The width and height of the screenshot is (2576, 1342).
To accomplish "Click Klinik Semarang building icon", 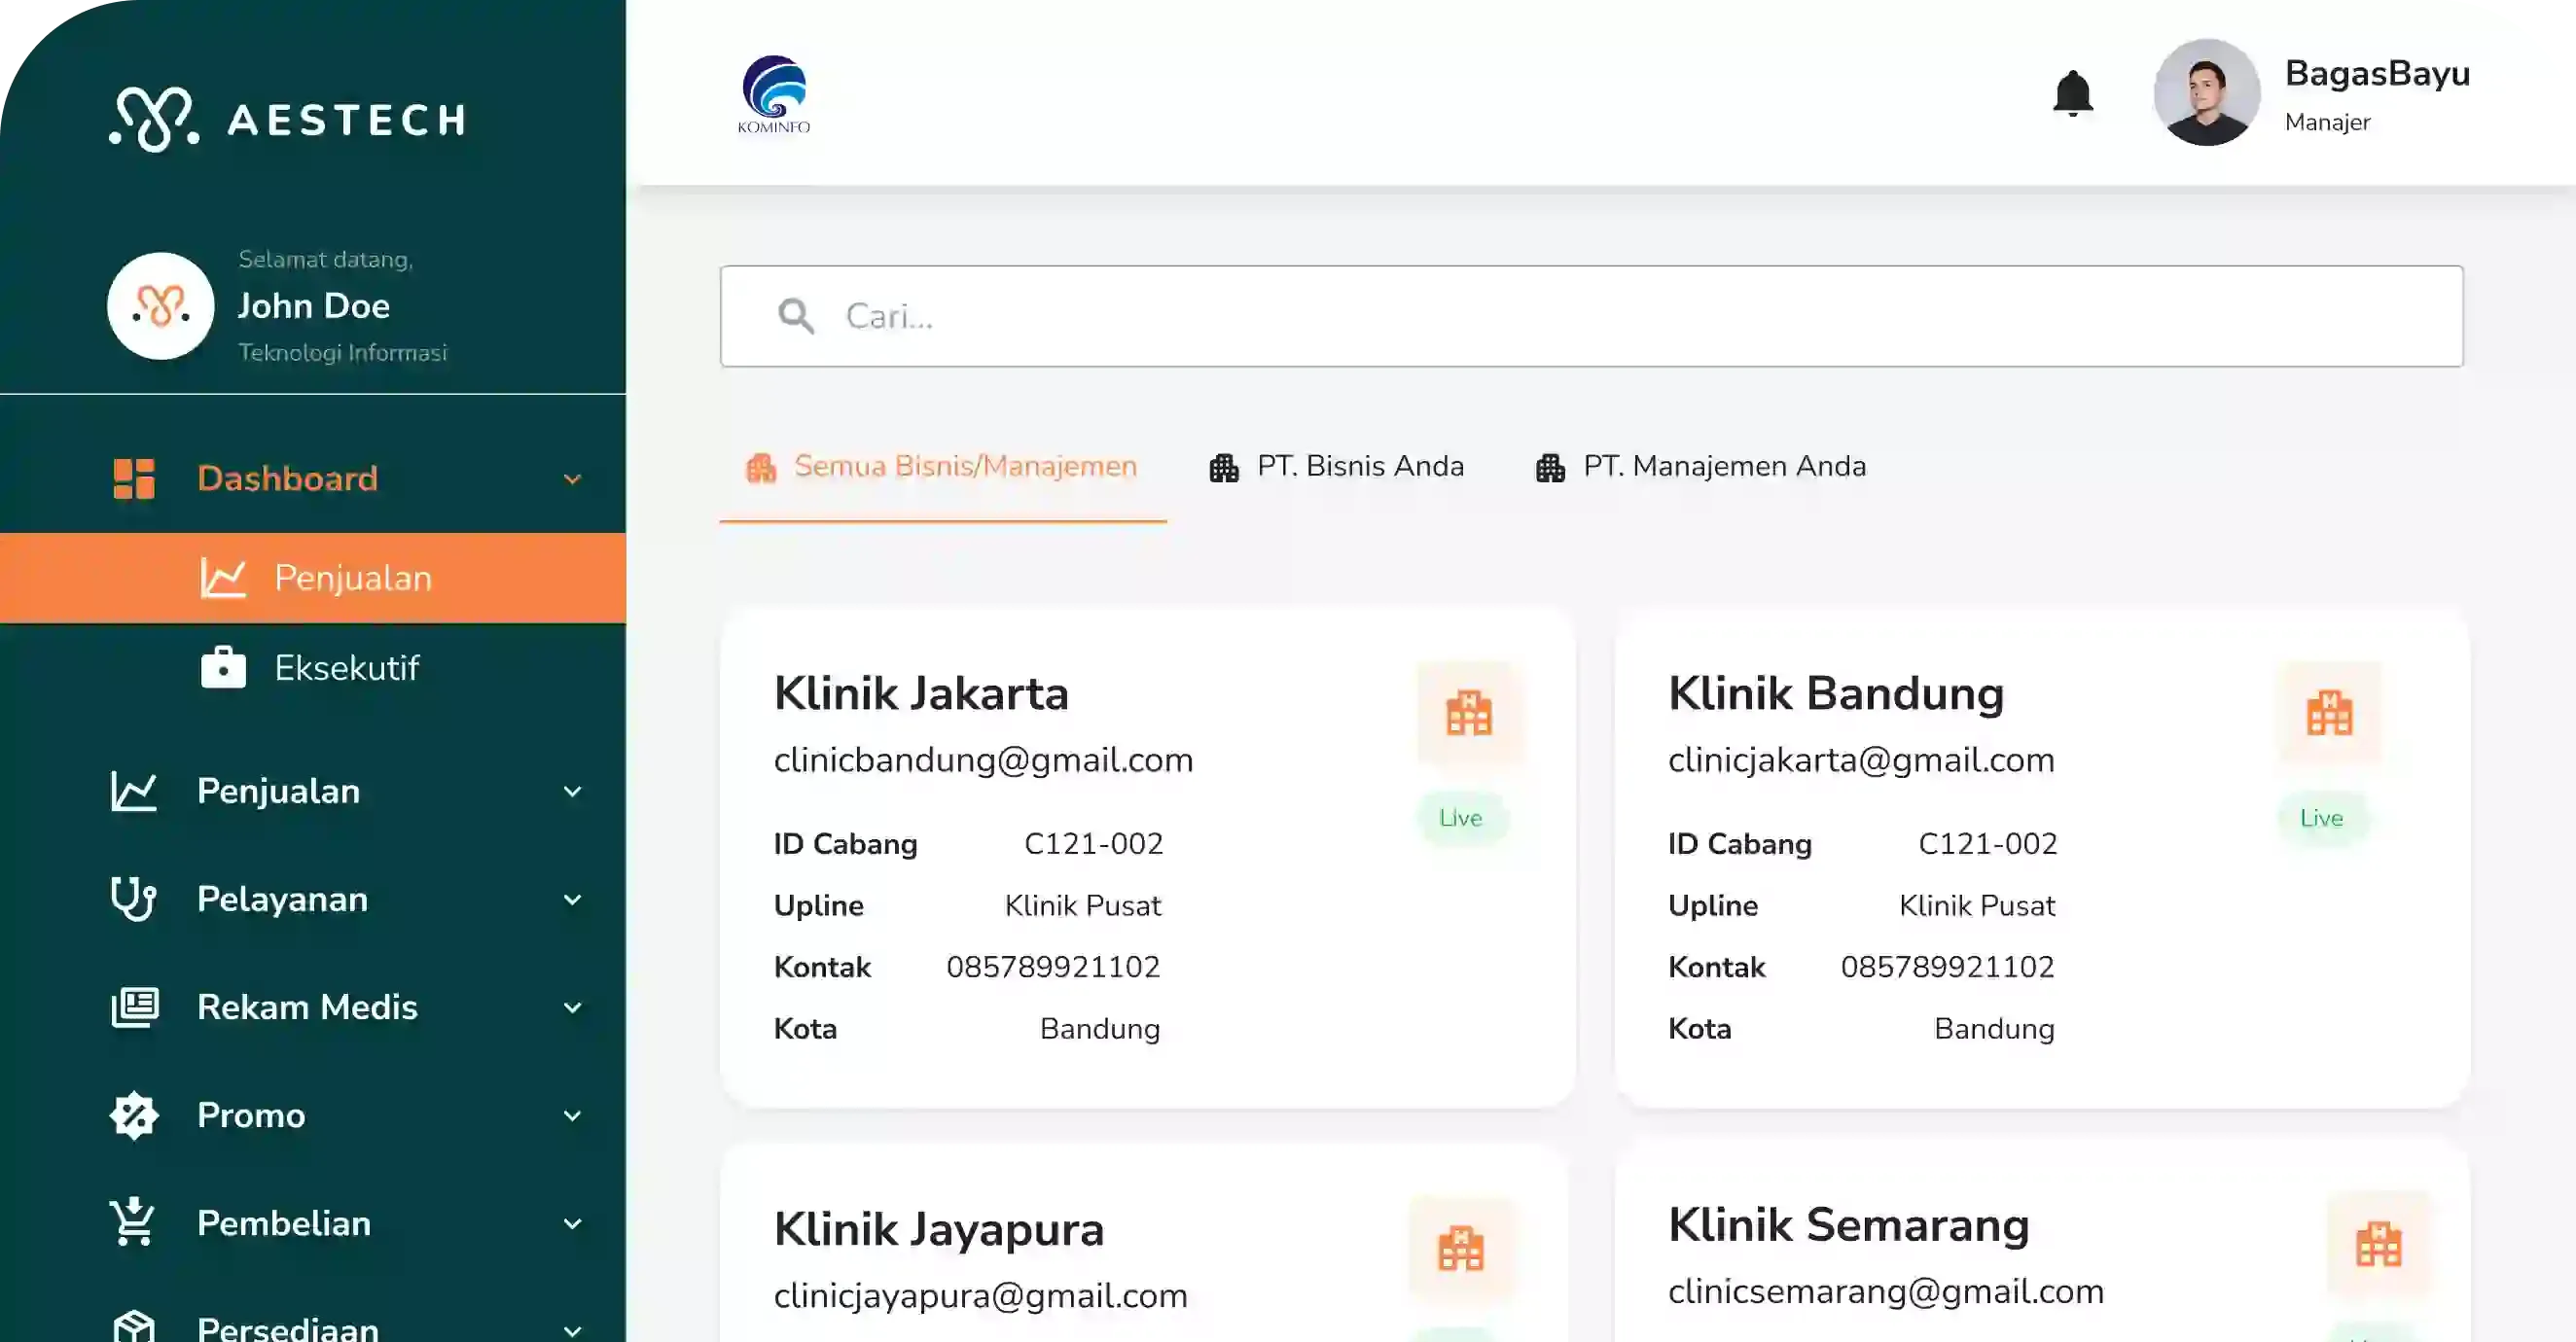I will (2378, 1245).
